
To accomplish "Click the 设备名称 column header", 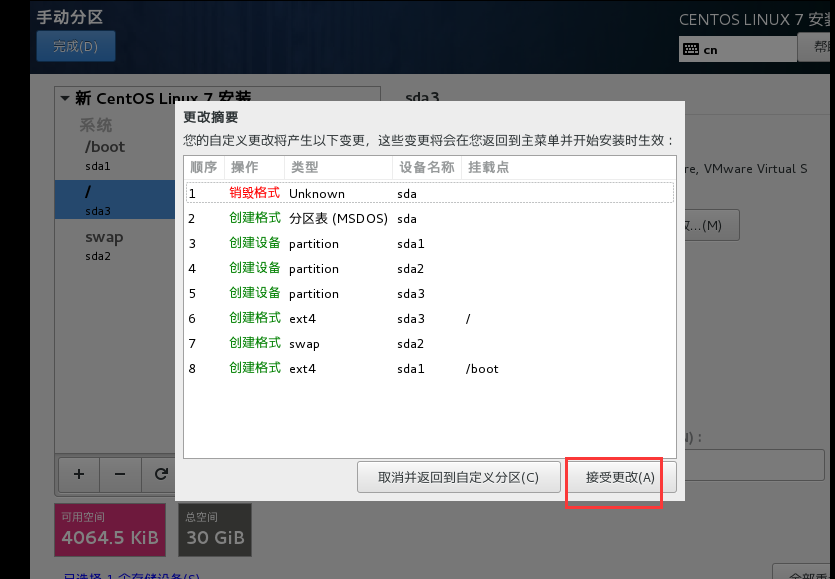I will (427, 167).
